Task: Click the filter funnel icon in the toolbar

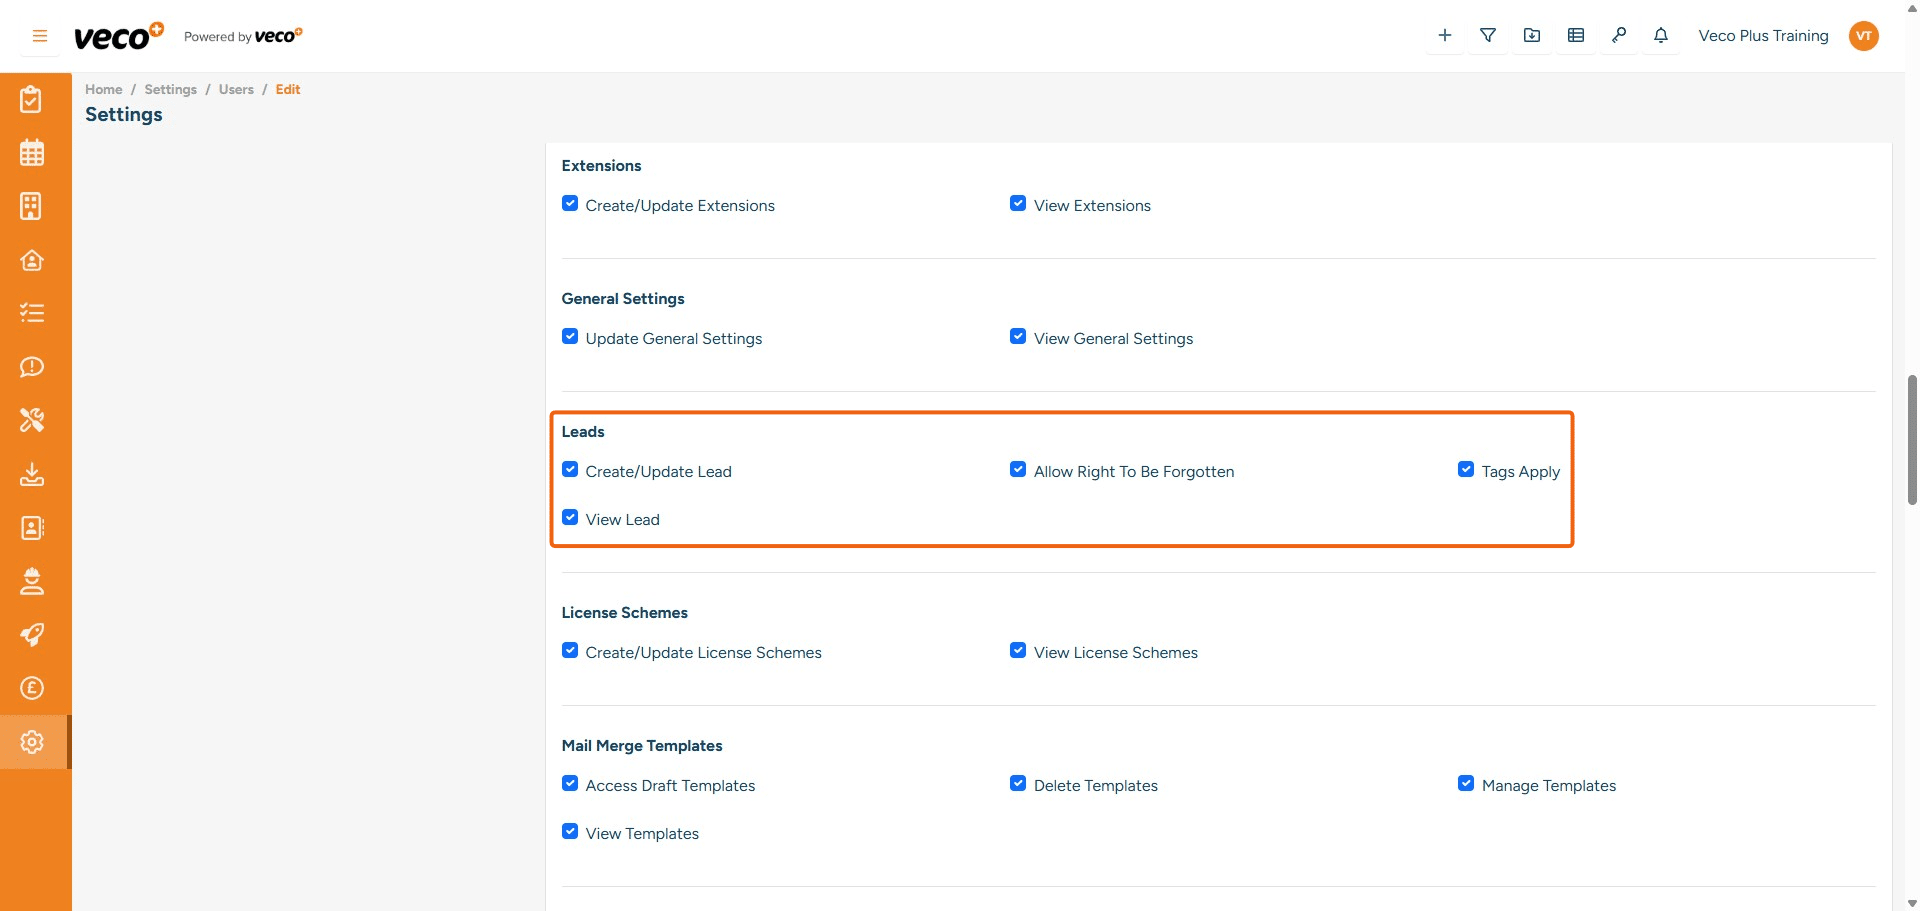Action: [x=1488, y=35]
